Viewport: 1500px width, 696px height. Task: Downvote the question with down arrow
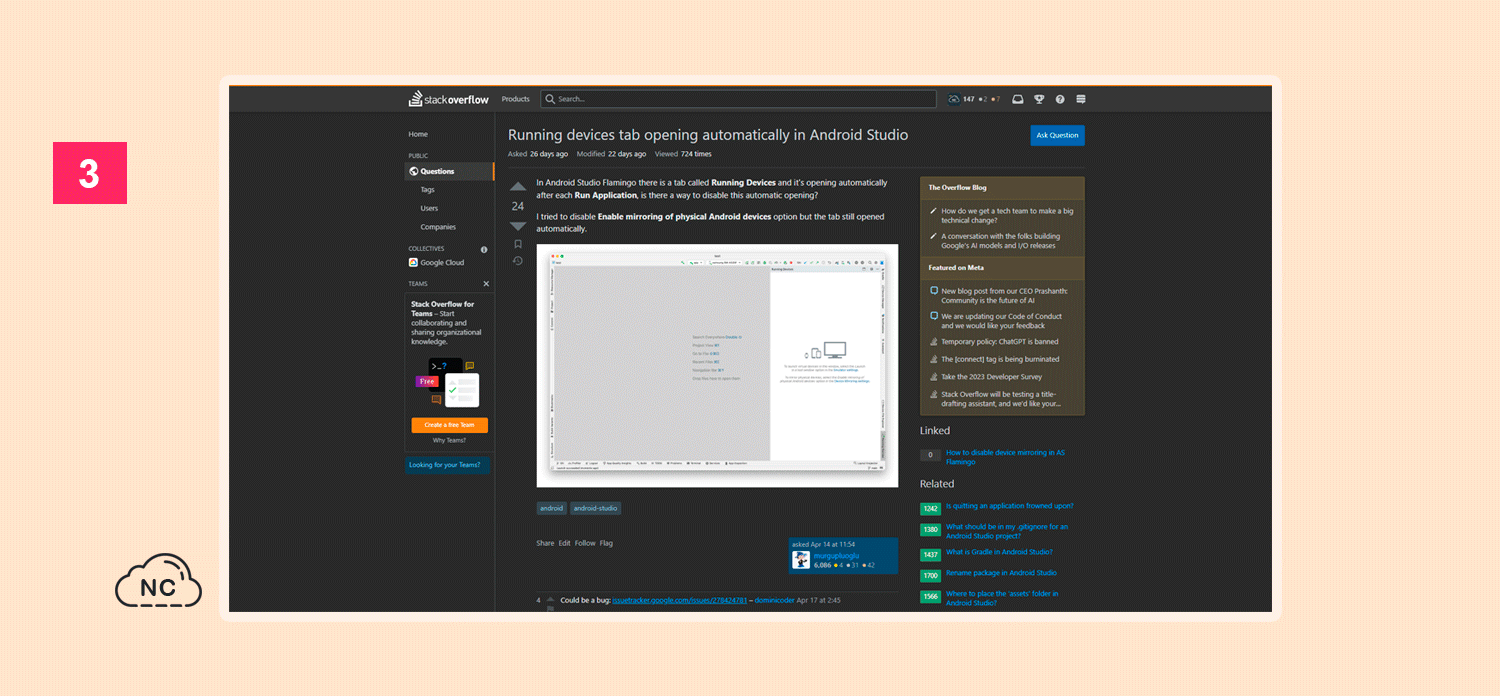[518, 226]
